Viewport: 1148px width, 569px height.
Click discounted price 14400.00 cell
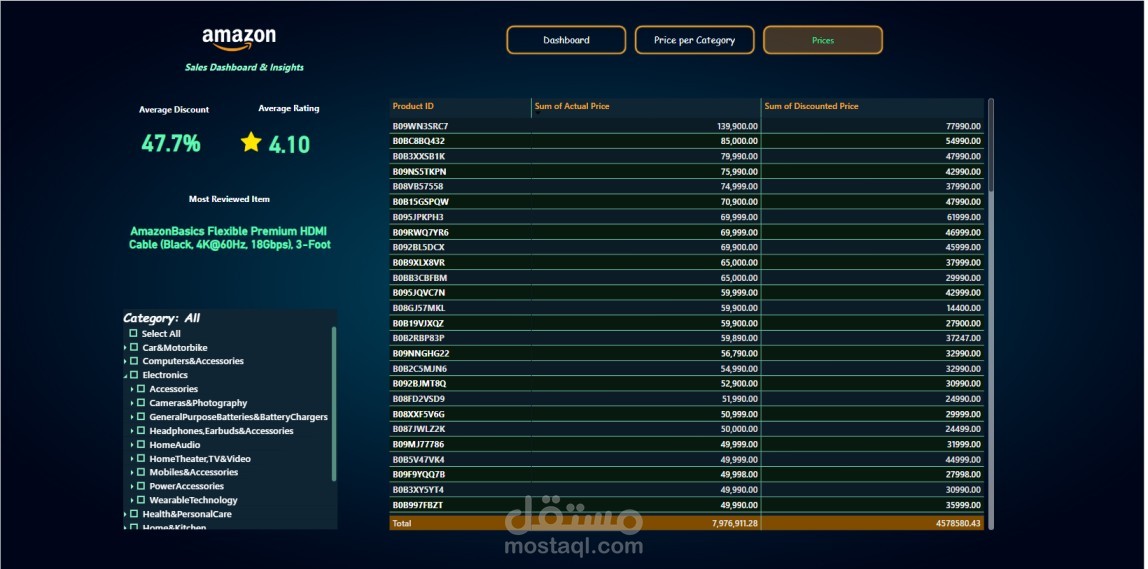coord(964,308)
